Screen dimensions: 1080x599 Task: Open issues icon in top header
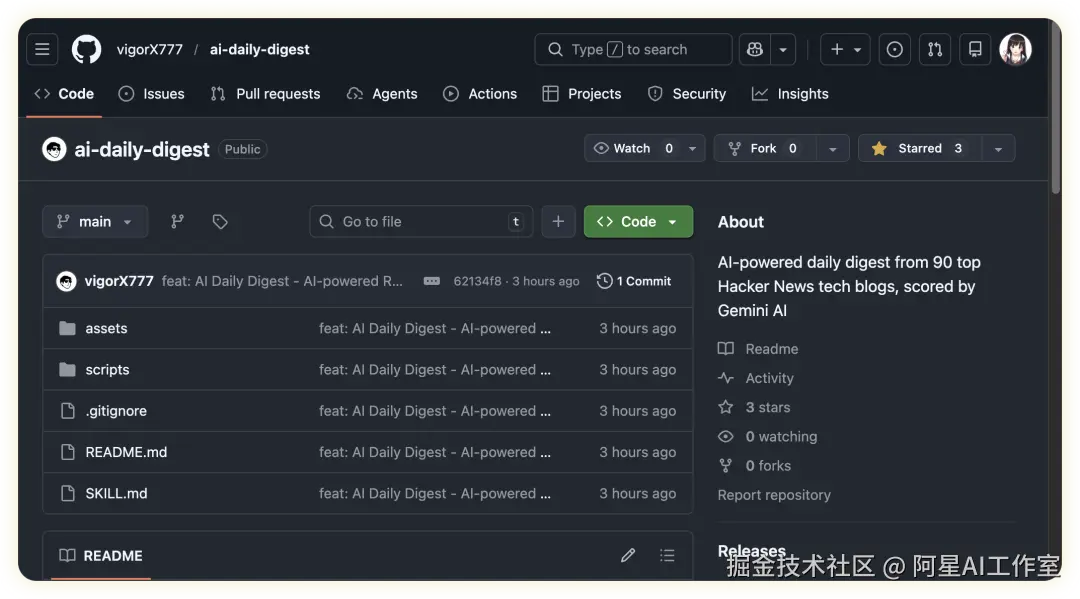coord(895,50)
